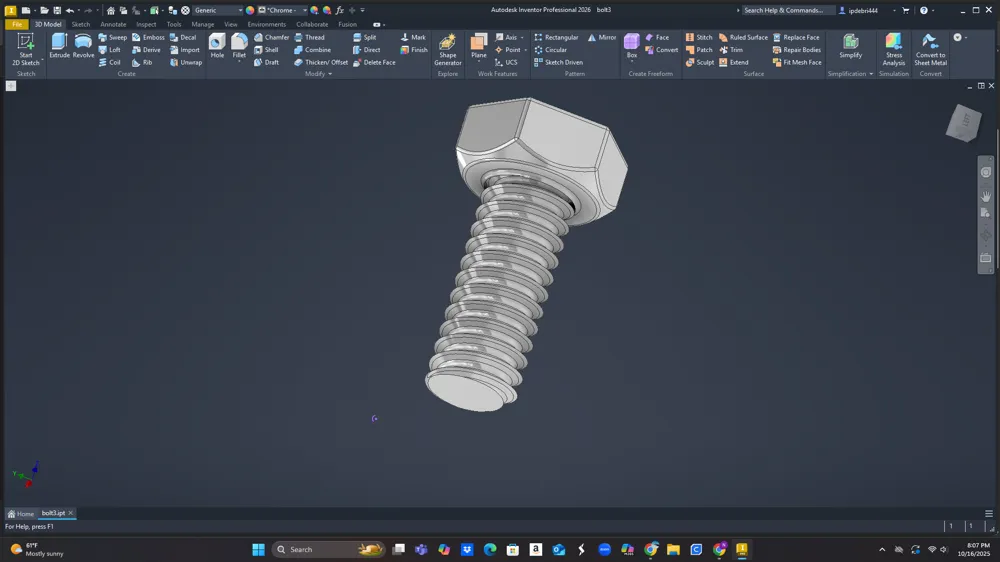Screen dimensions: 1000x562
Task: Select the Revolve tool
Action: click(83, 47)
